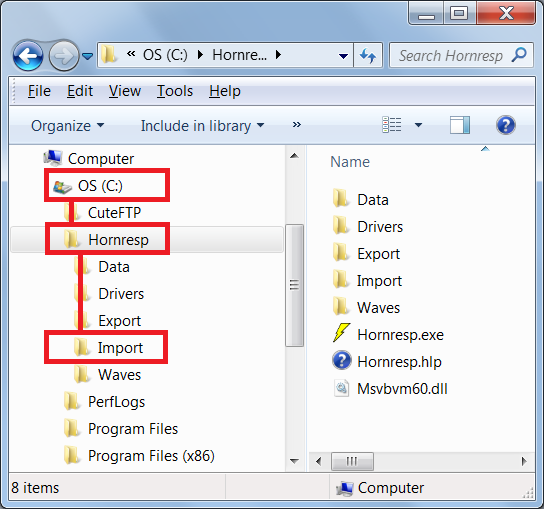
Task: Click the Hornresp.exe lightning icon
Action: [341, 333]
